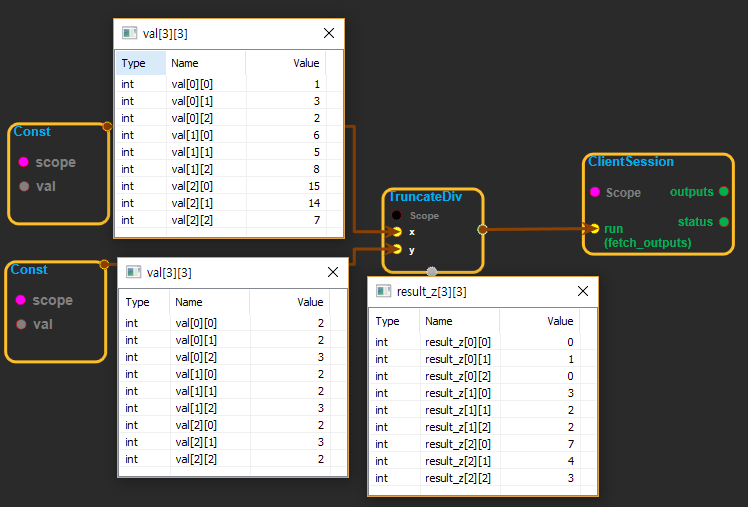The image size is (748, 507).
Task: Click the val pin on top Const node
Action: (x=24, y=186)
